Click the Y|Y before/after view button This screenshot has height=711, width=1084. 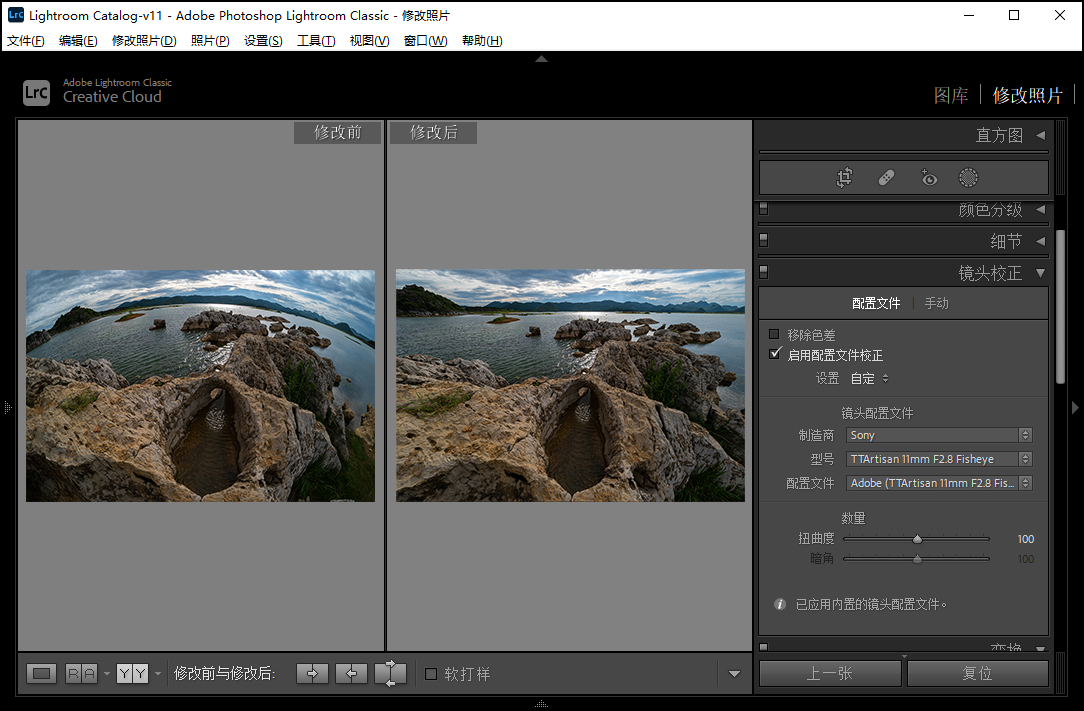click(x=132, y=674)
